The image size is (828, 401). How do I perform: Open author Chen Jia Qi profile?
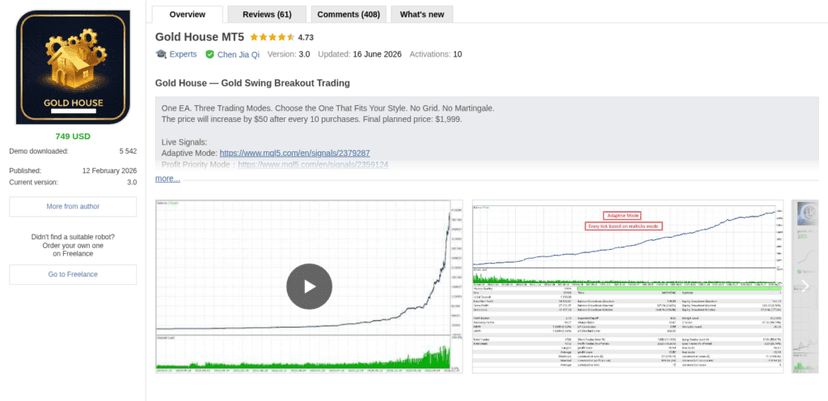(x=238, y=54)
